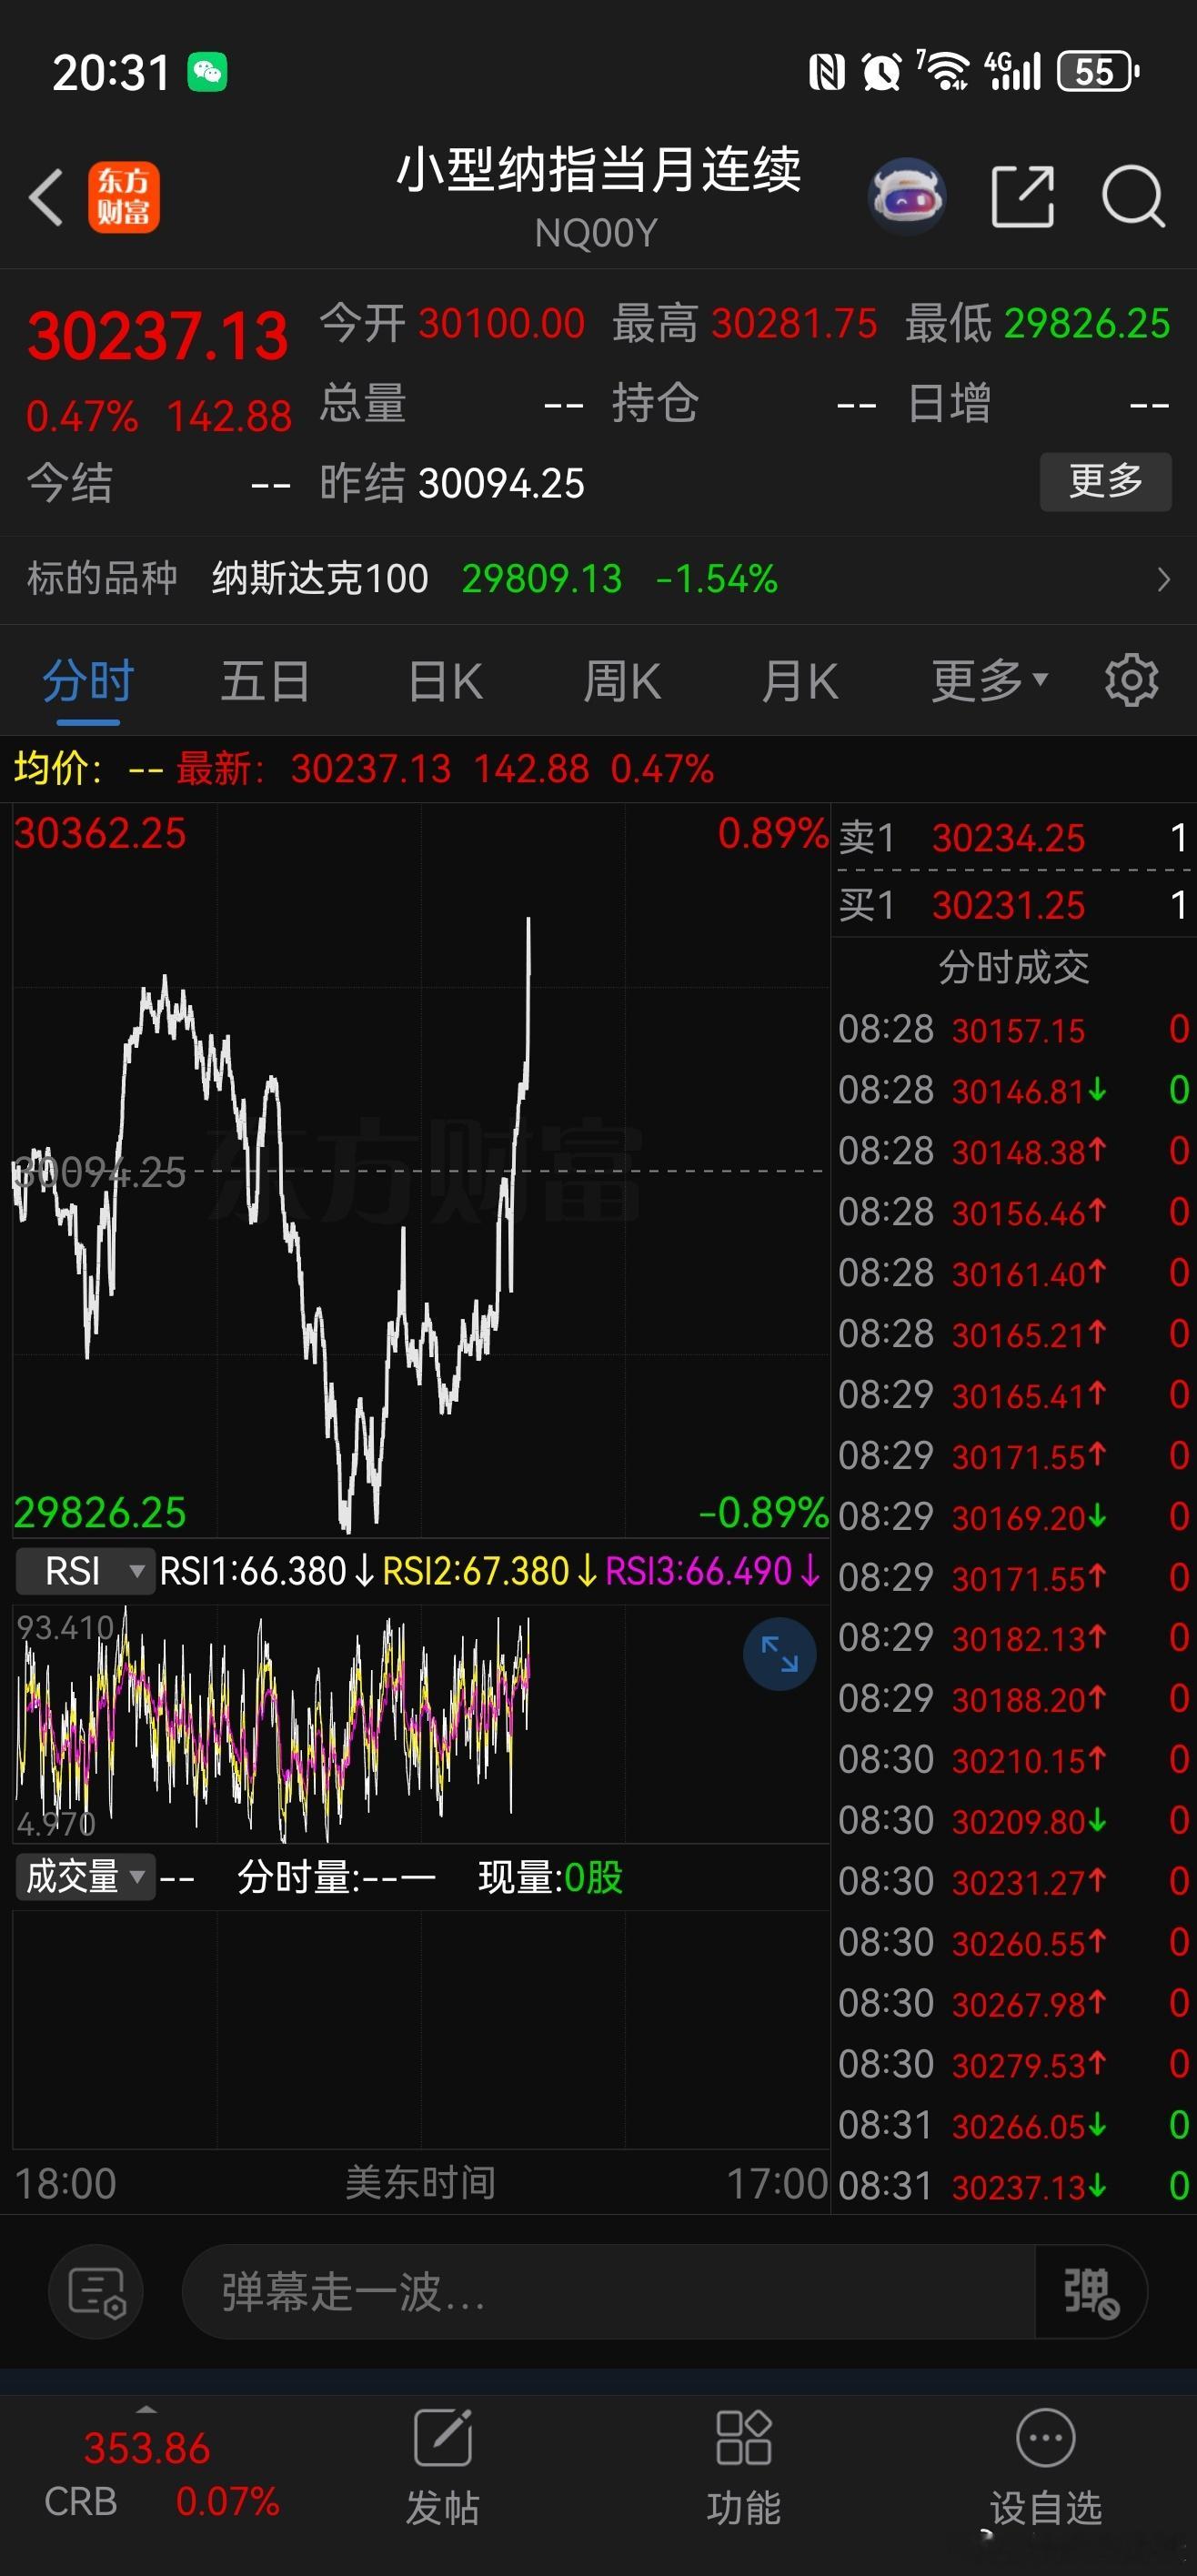Switch to 月K tab
1197x2576 pixels.
[800, 682]
